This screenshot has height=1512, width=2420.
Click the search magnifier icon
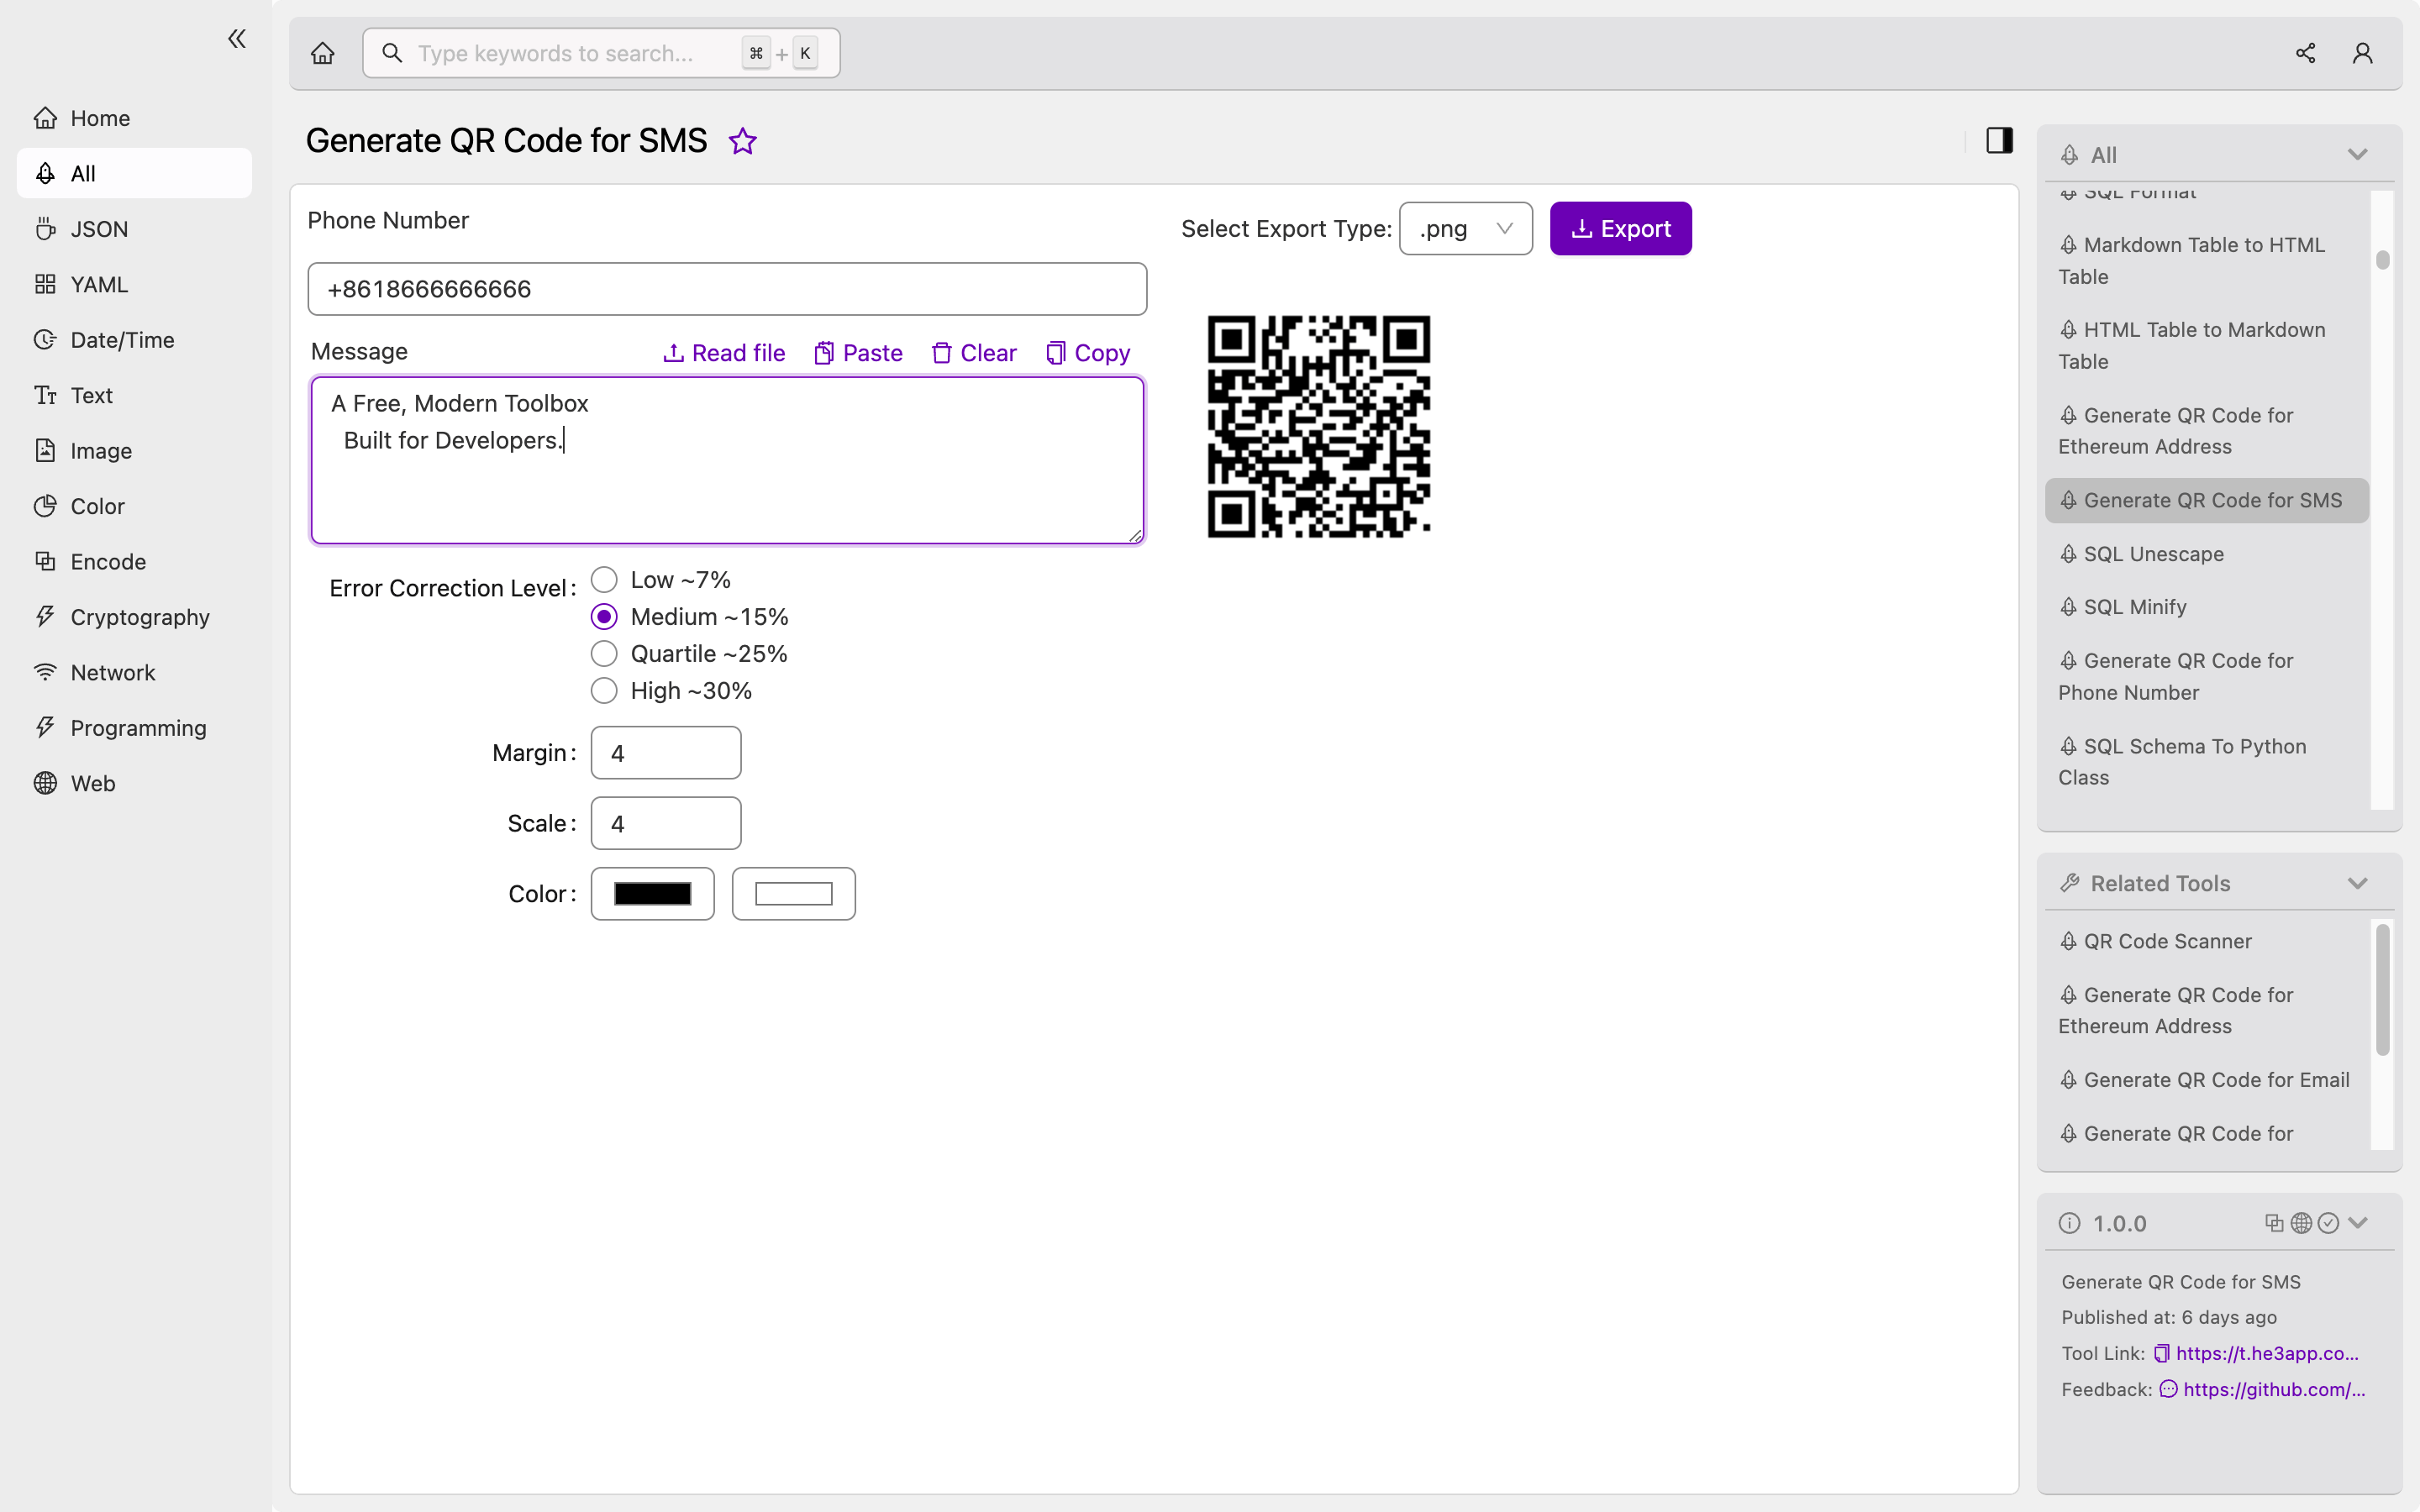pos(392,53)
